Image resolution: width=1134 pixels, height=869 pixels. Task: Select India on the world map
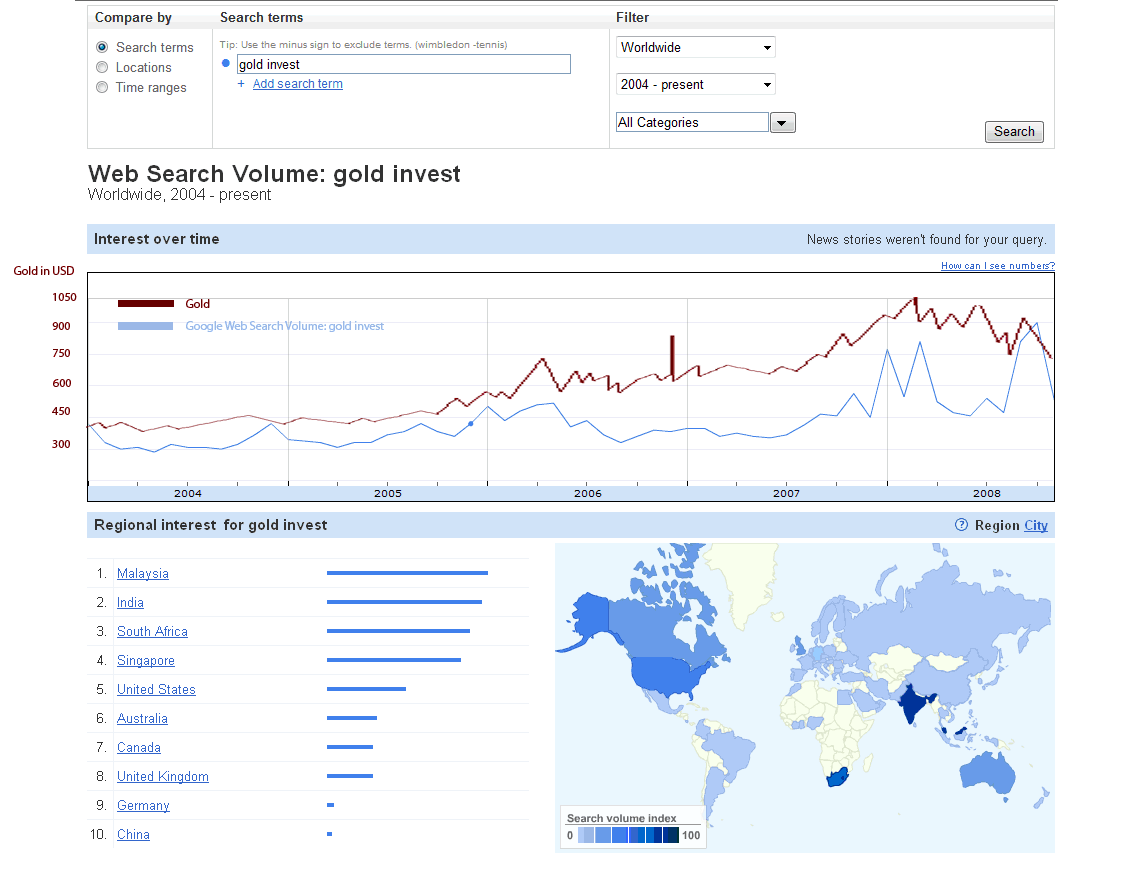pos(914,702)
